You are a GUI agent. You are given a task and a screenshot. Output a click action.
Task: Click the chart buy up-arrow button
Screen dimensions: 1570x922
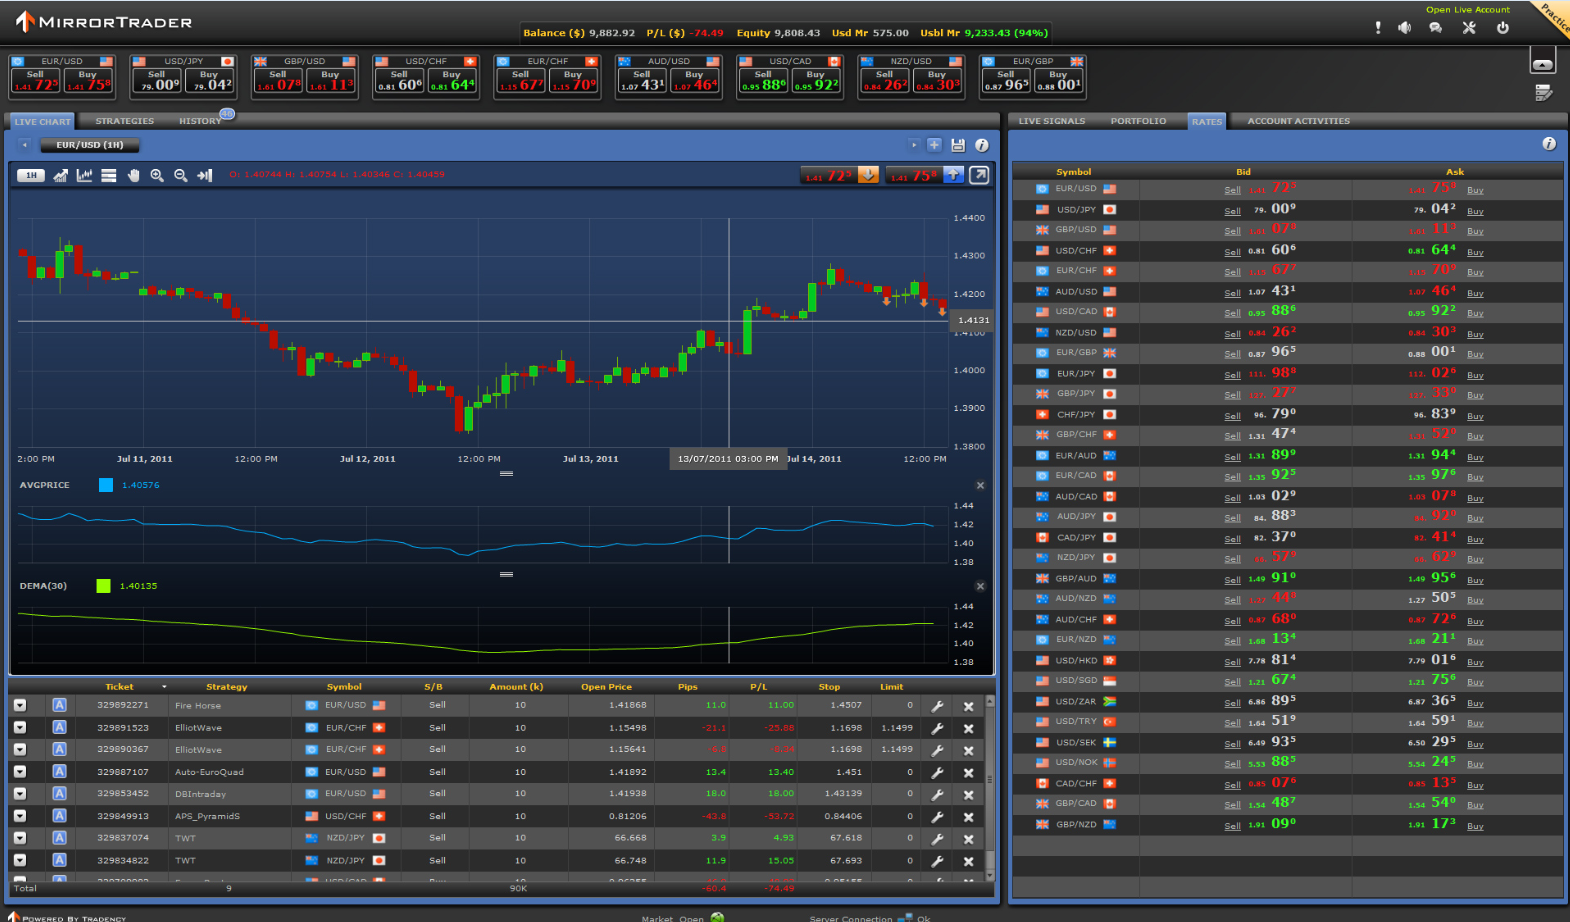tap(953, 175)
